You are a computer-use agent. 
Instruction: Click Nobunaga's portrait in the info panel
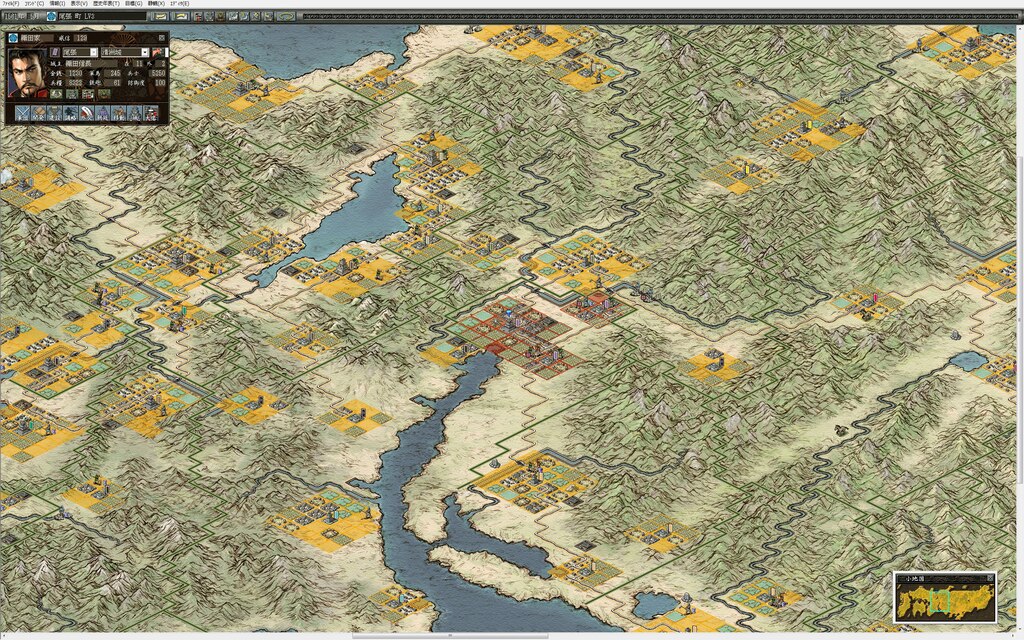(x=27, y=72)
